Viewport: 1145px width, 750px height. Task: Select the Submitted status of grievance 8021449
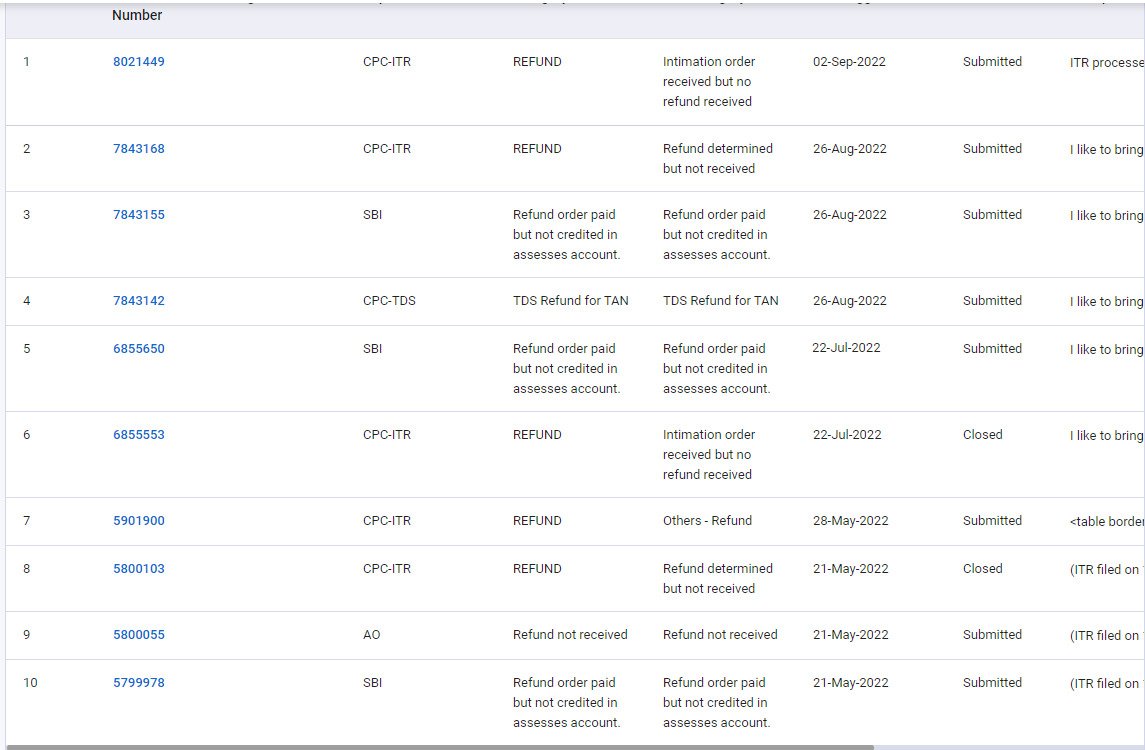pyautogui.click(x=992, y=61)
